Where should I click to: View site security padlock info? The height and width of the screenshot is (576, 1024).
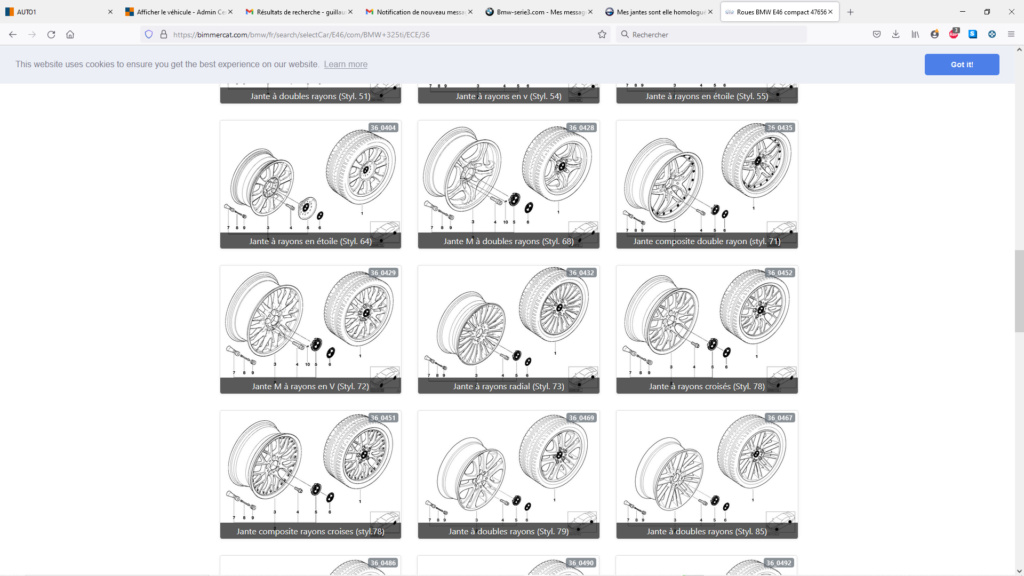[163, 35]
